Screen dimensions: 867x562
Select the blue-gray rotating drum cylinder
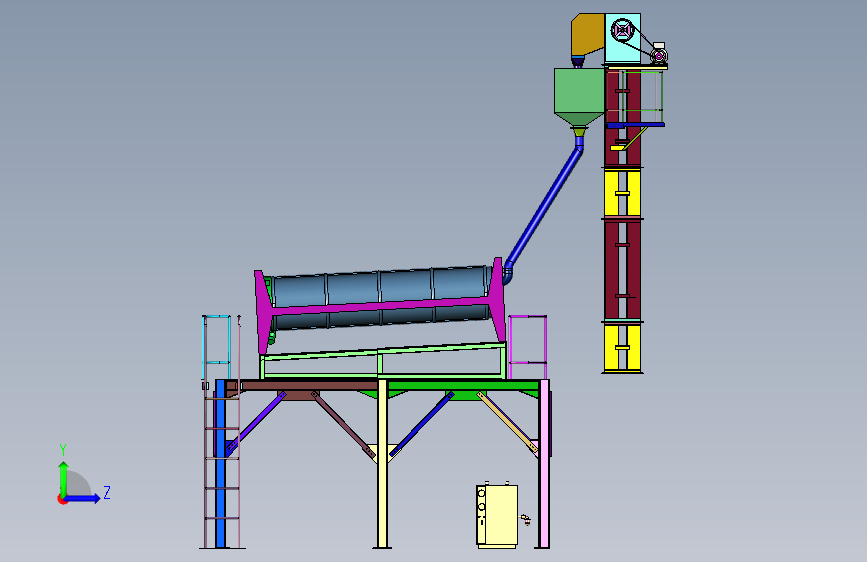[x=380, y=288]
